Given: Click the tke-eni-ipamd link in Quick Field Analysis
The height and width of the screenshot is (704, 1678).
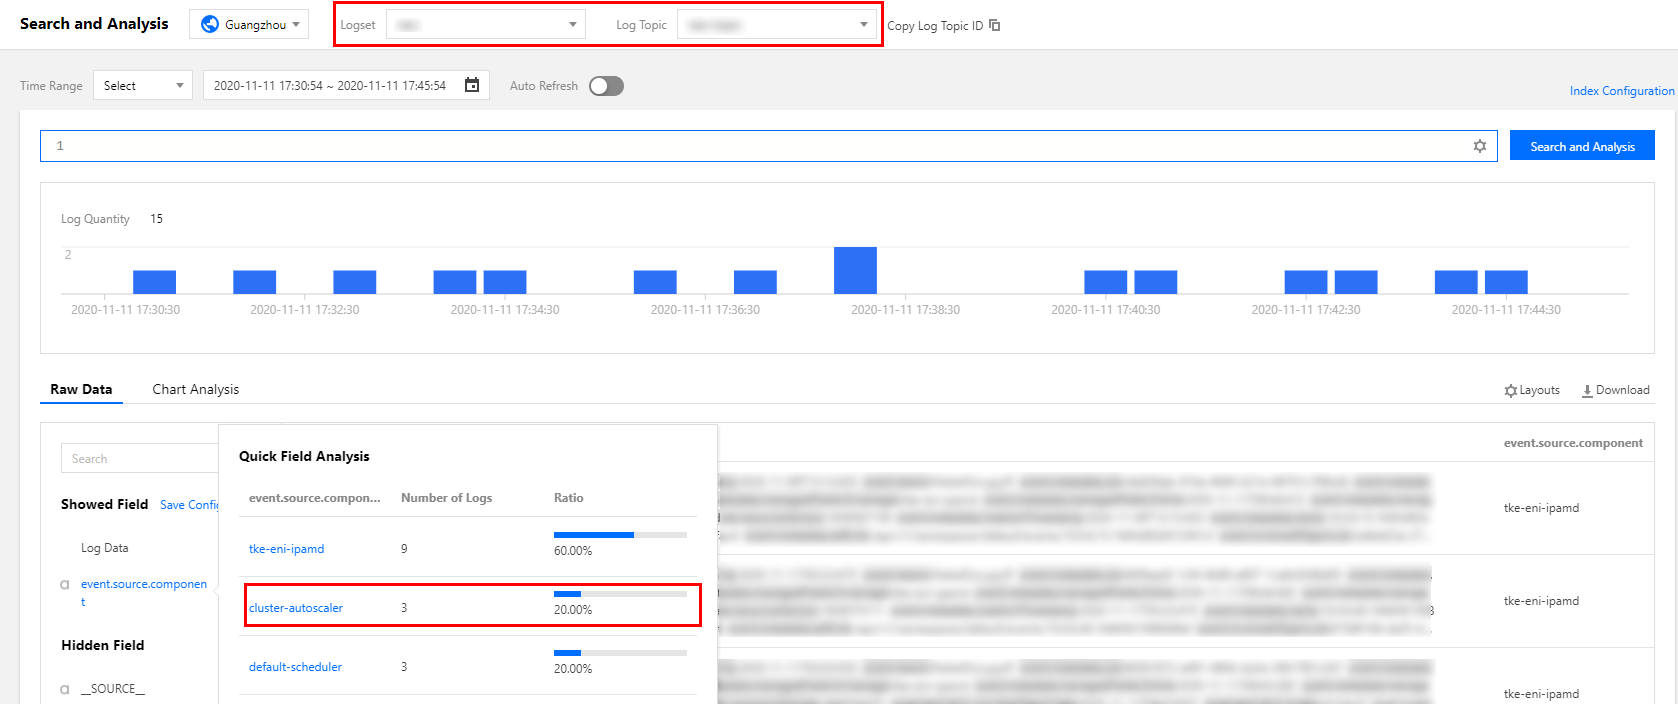Looking at the screenshot, I should (286, 549).
